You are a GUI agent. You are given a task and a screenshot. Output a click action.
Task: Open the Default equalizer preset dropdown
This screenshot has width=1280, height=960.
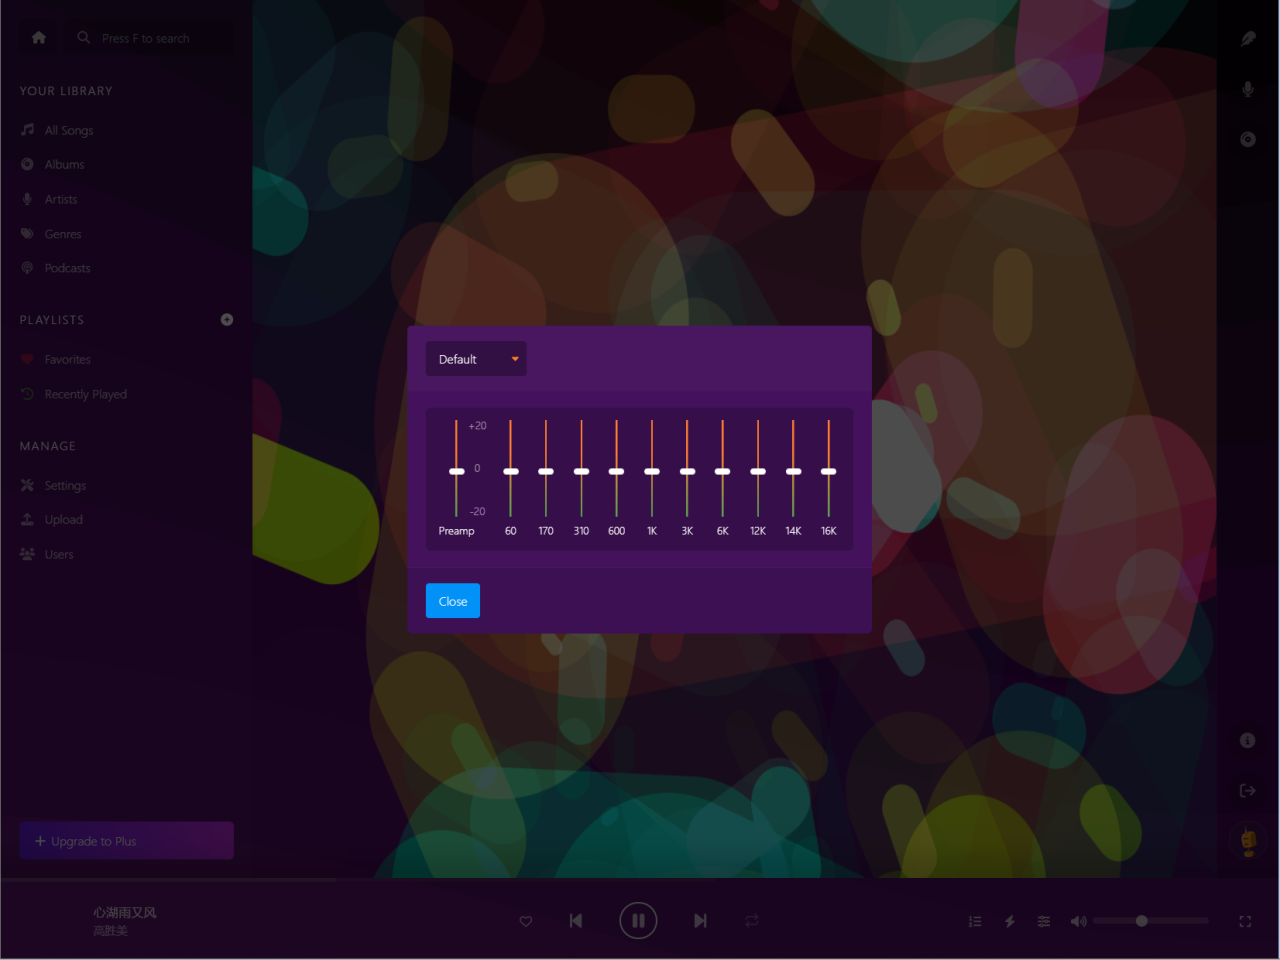point(476,359)
